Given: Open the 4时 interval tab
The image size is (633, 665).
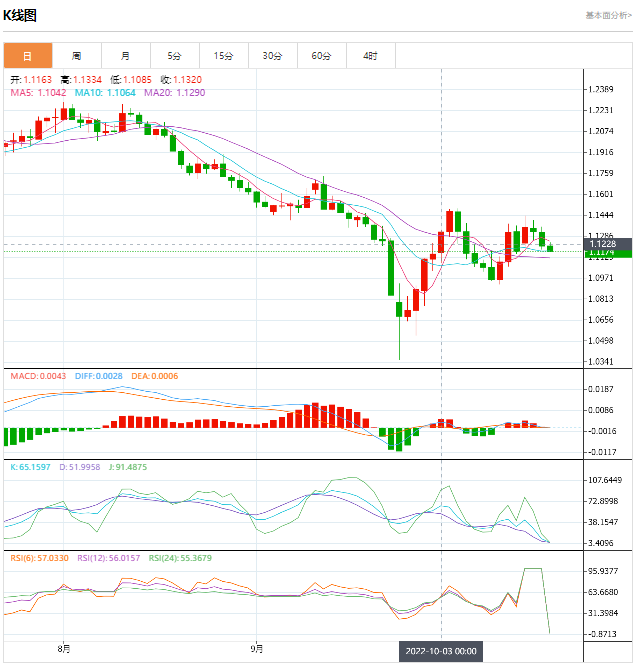Looking at the screenshot, I should click(x=371, y=56).
